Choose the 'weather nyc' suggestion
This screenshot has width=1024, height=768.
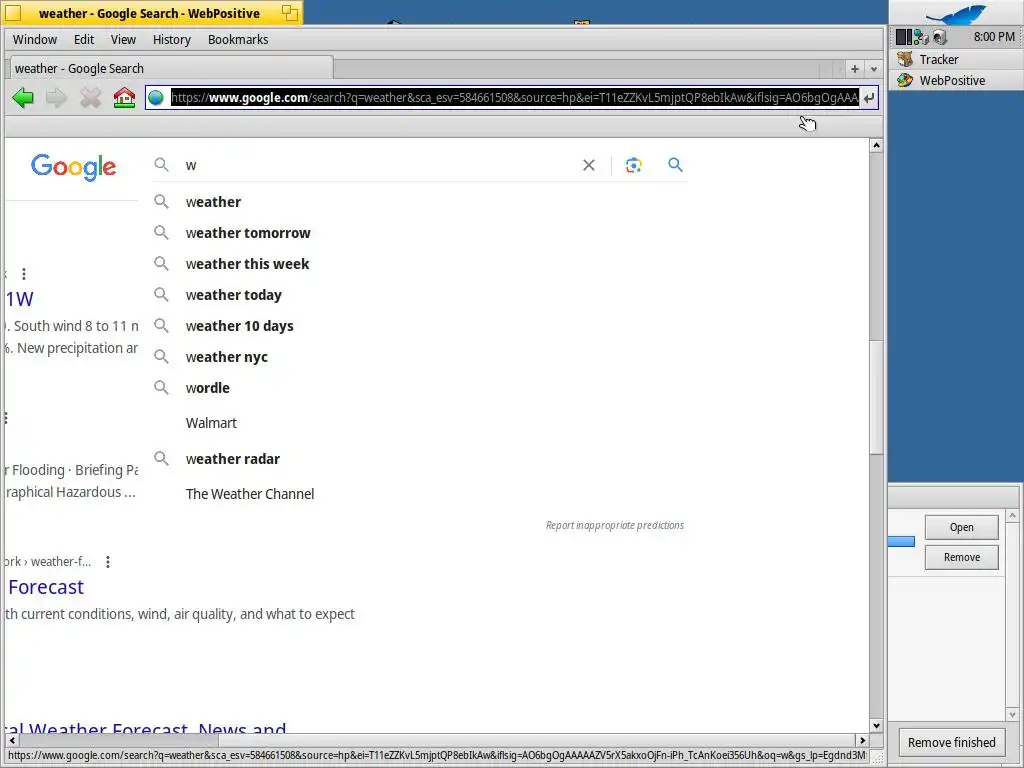(419, 357)
